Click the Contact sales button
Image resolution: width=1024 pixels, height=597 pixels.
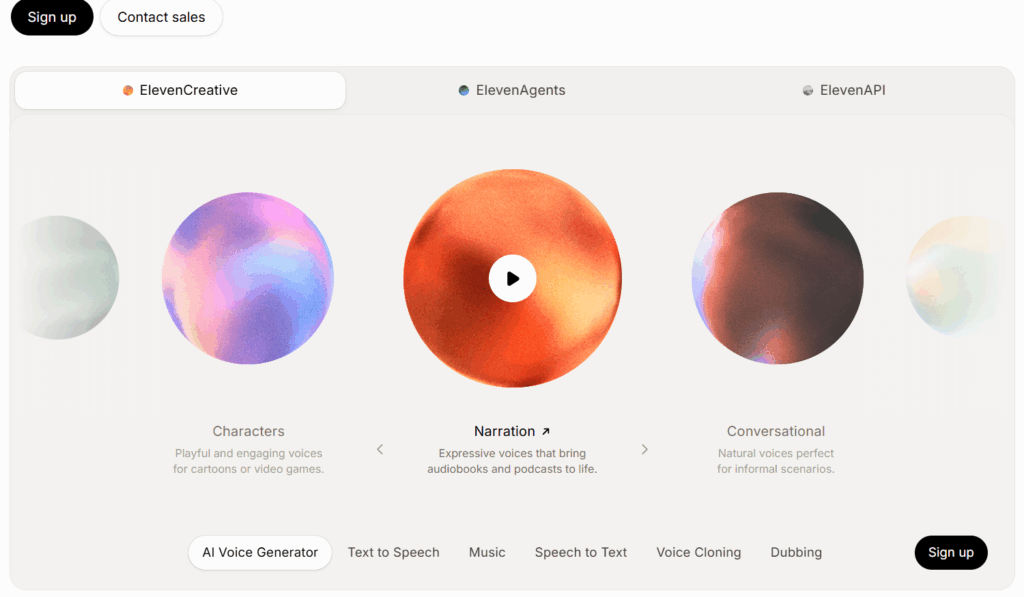(161, 17)
